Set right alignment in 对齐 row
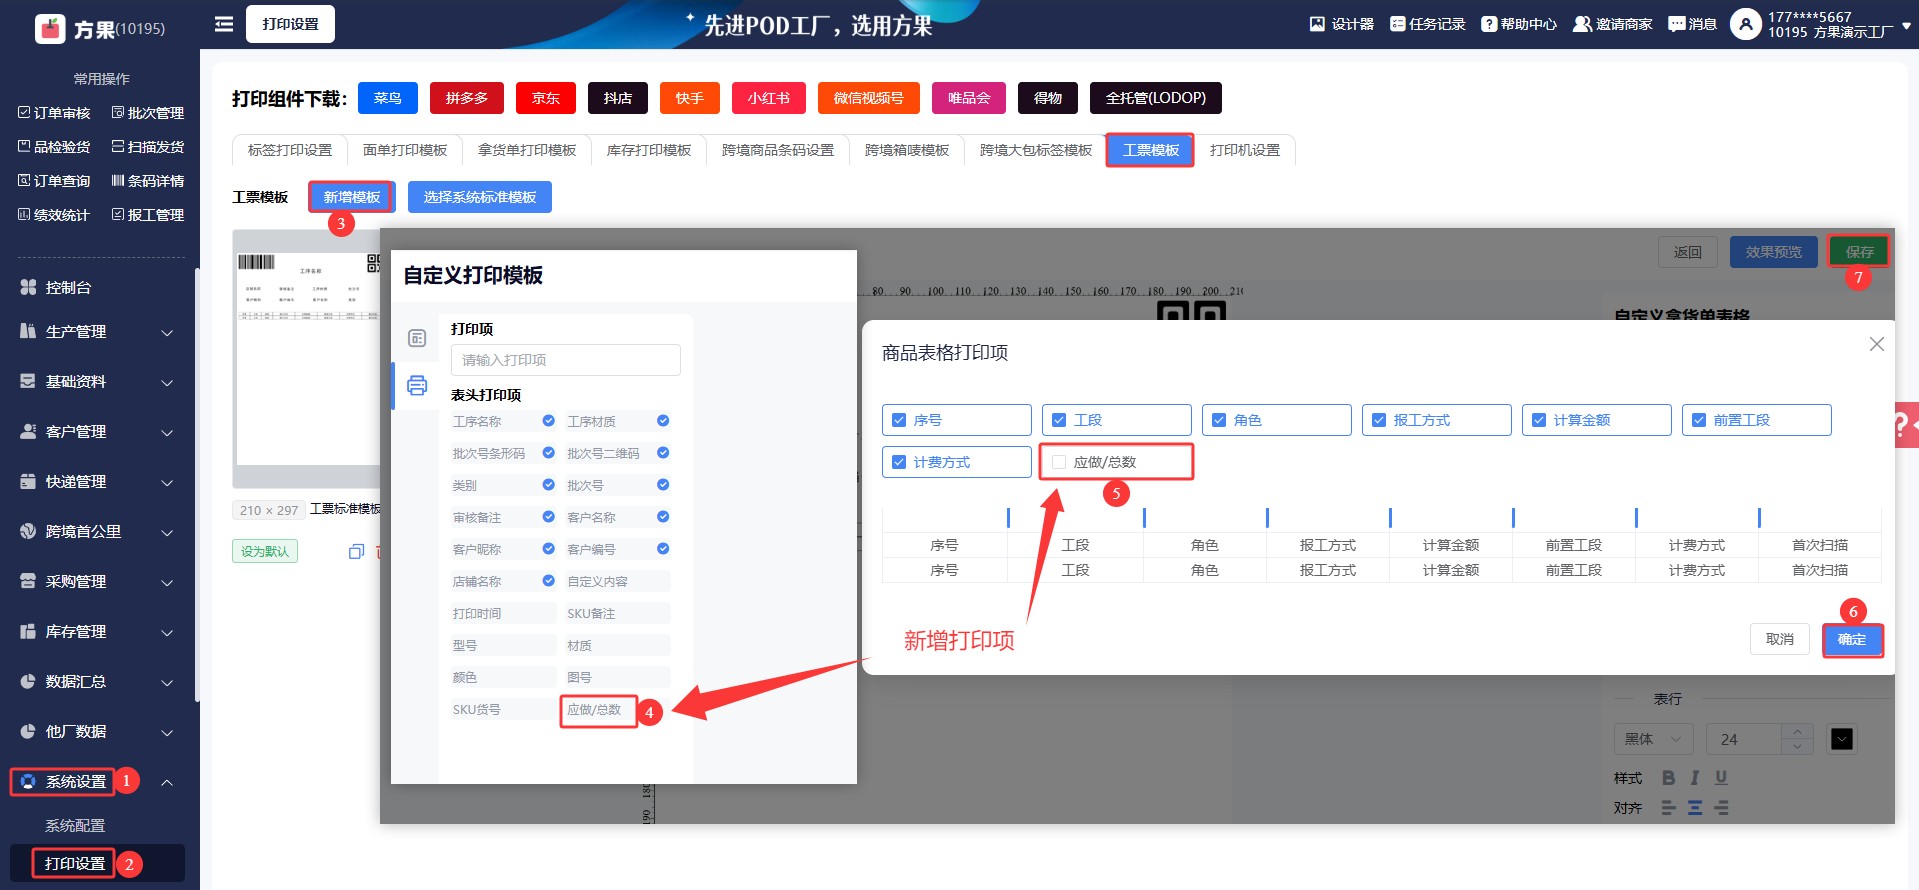The height and width of the screenshot is (890, 1919). point(1722,808)
